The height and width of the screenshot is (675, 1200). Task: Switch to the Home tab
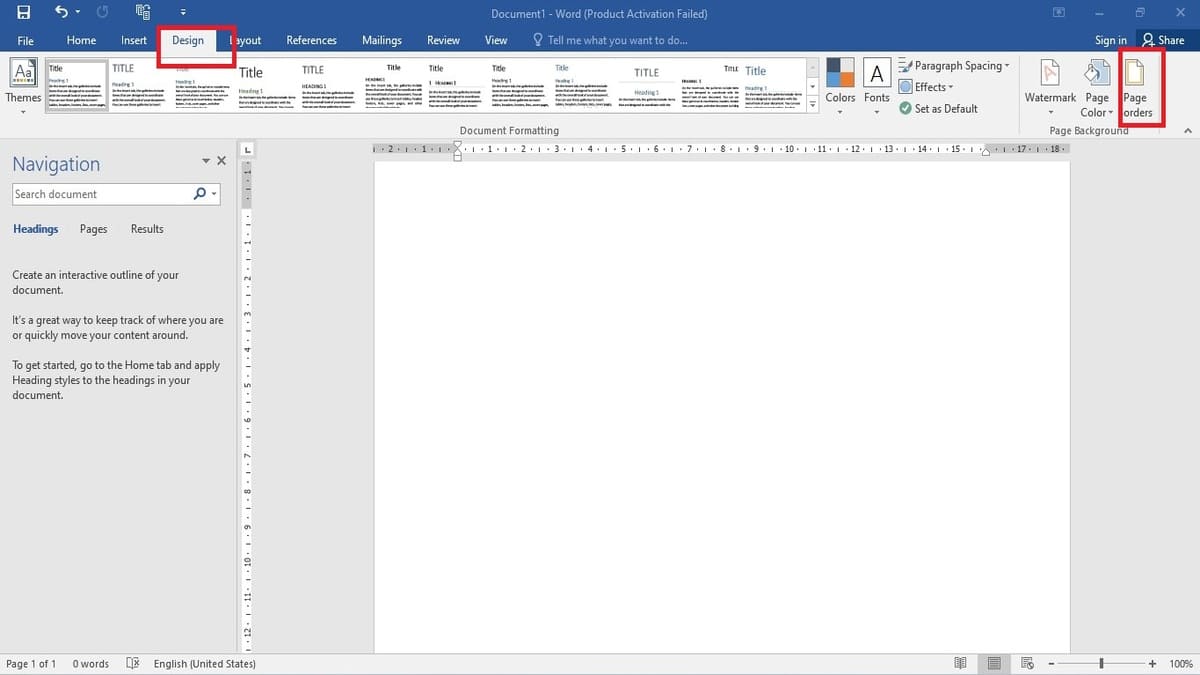[x=81, y=41]
